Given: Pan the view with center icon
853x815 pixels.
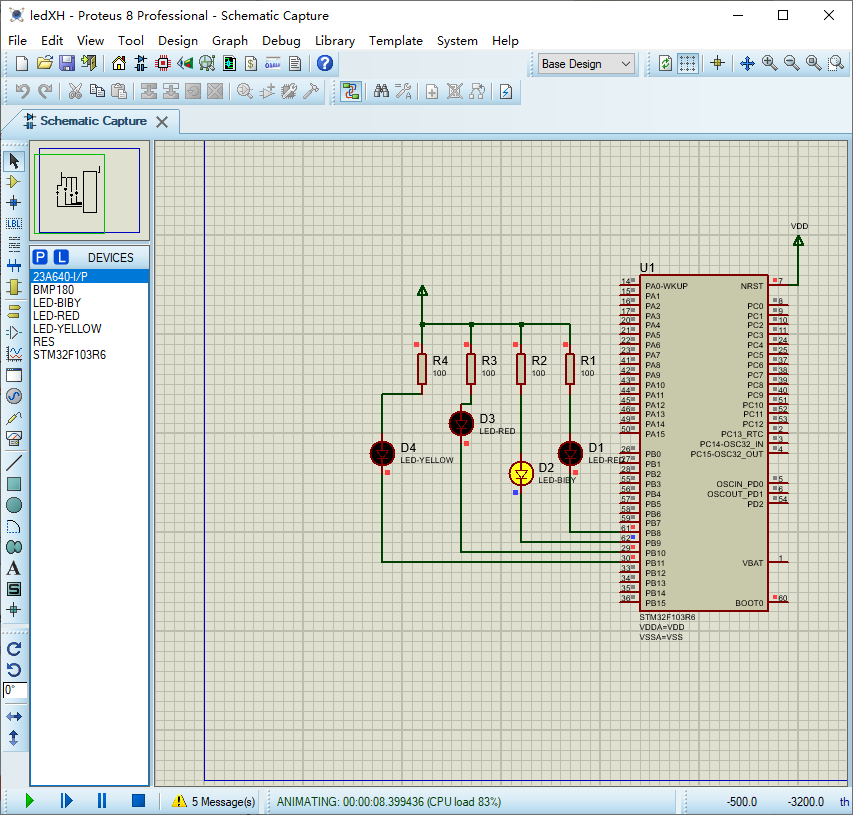Looking at the screenshot, I should 747,64.
